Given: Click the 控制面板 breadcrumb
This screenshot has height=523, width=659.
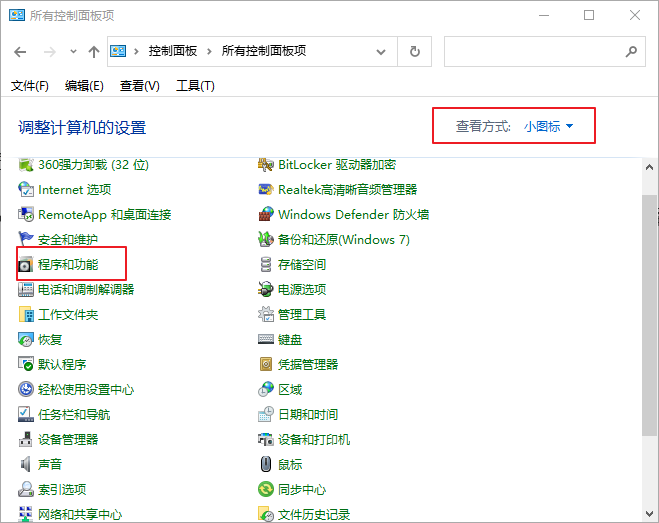Looking at the screenshot, I should click(173, 51).
